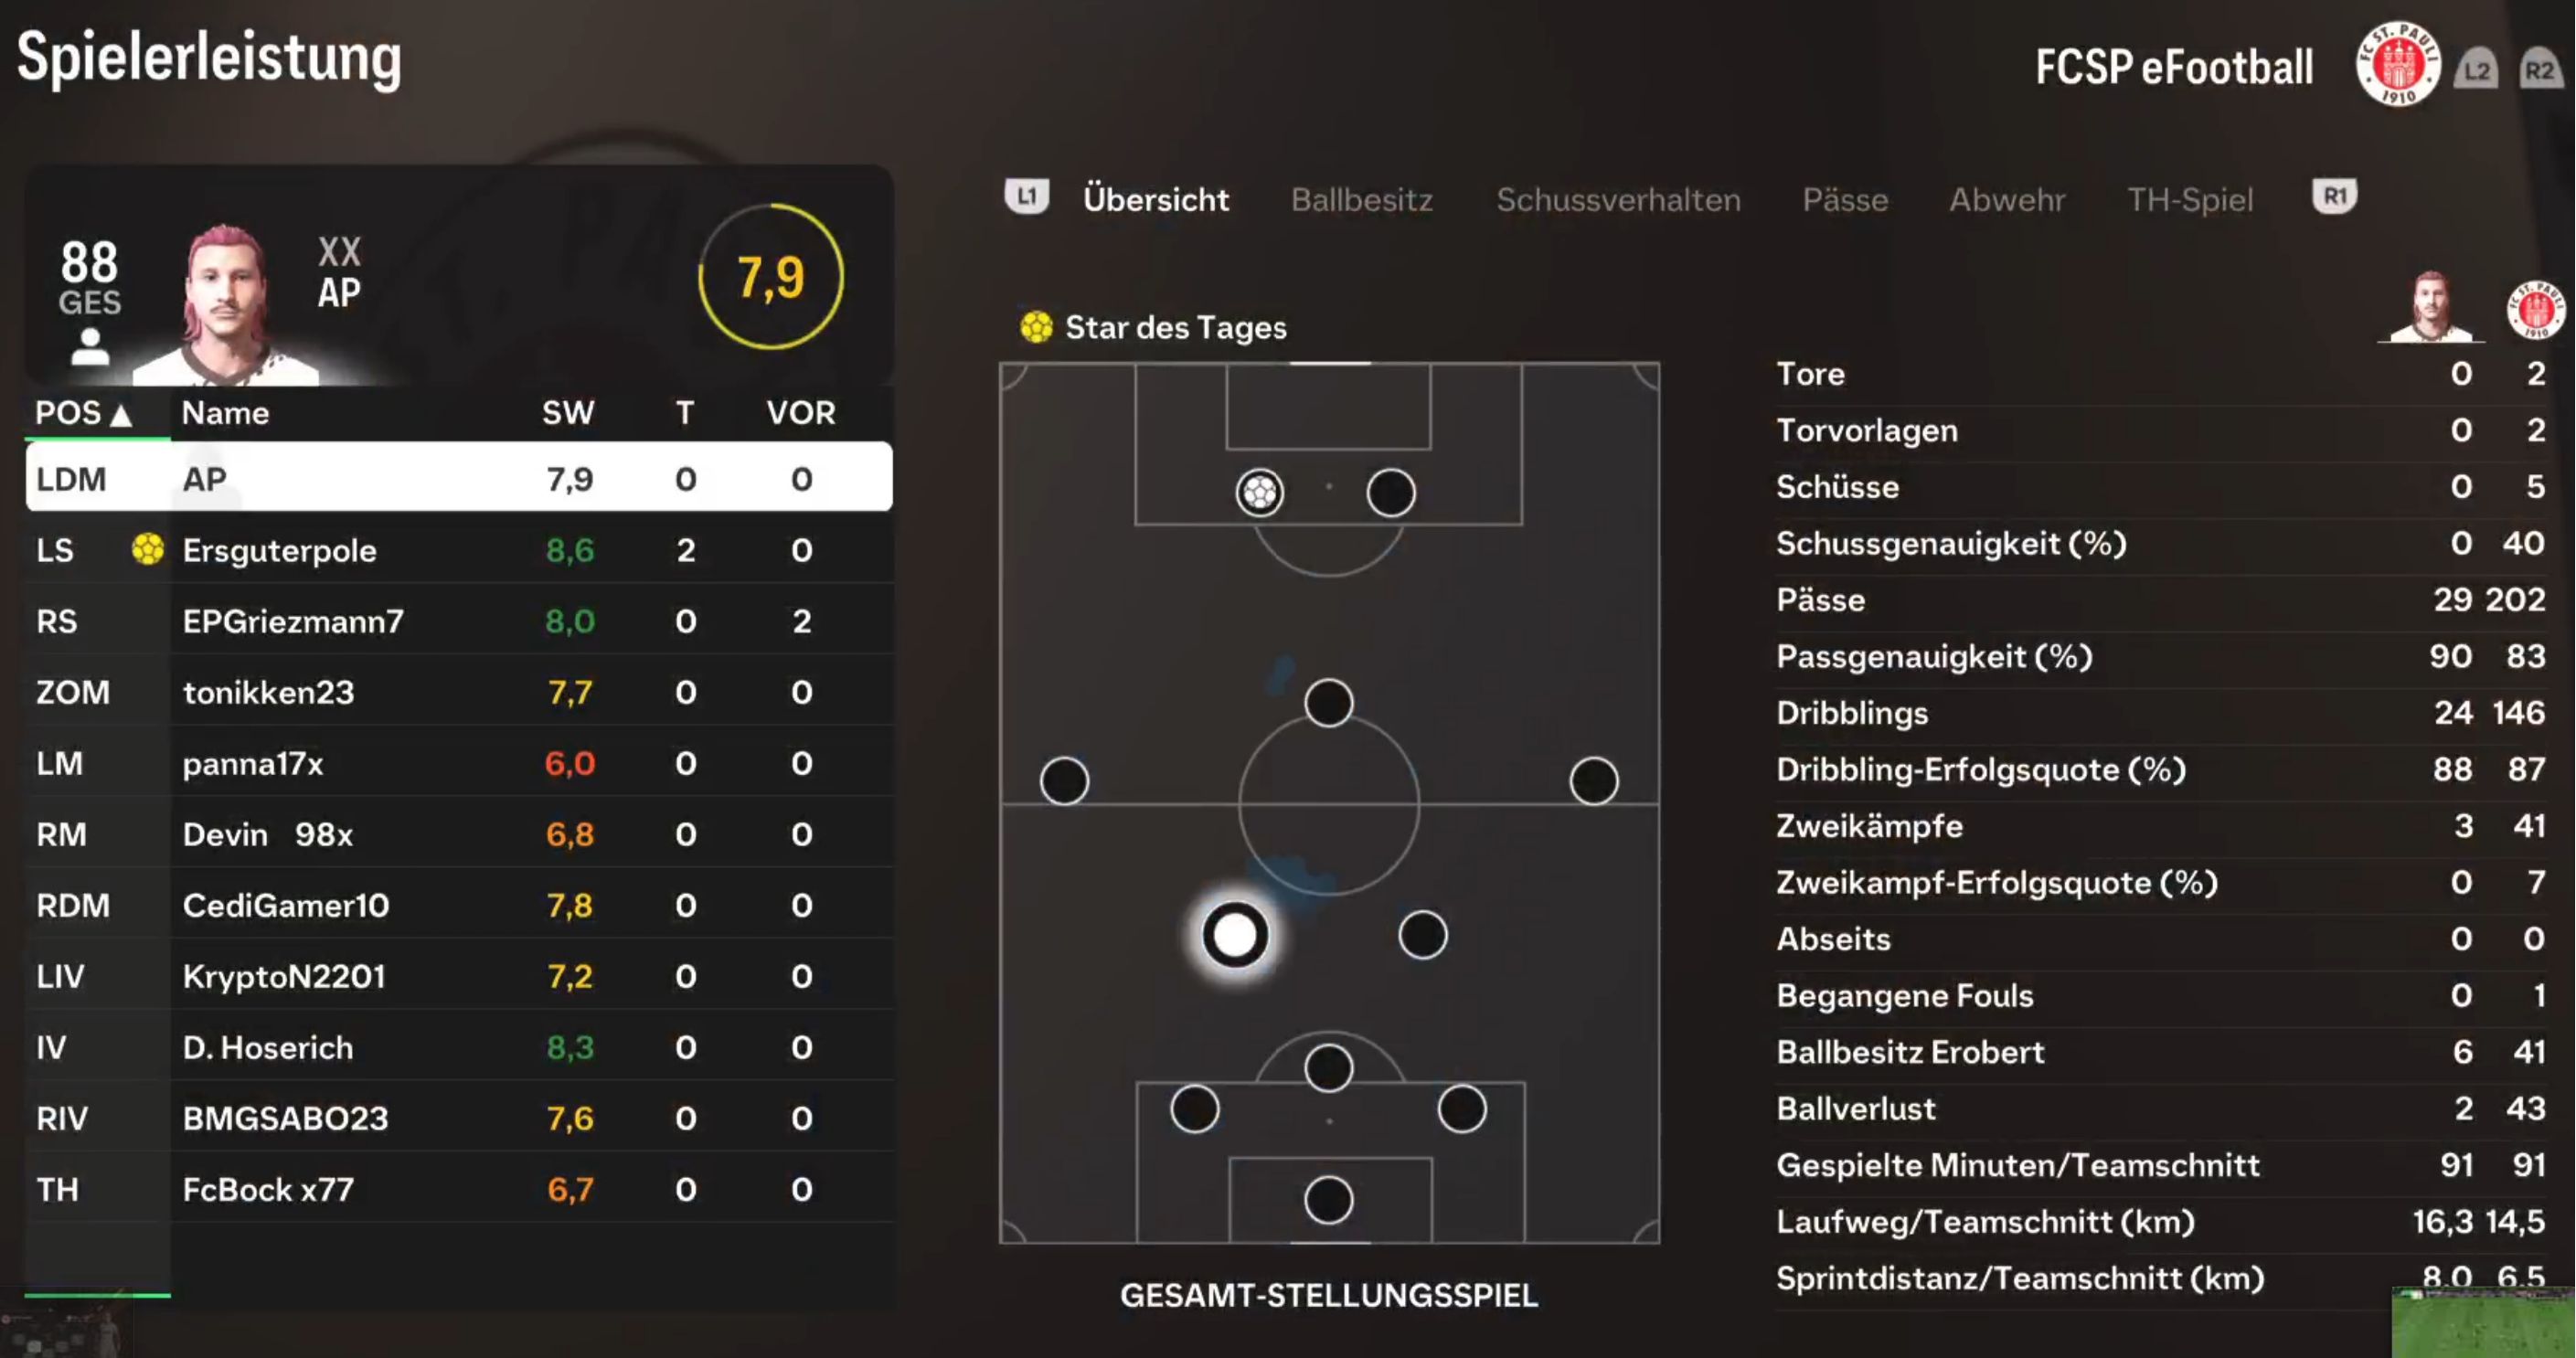Click player portrait above the stats column

[2430, 306]
